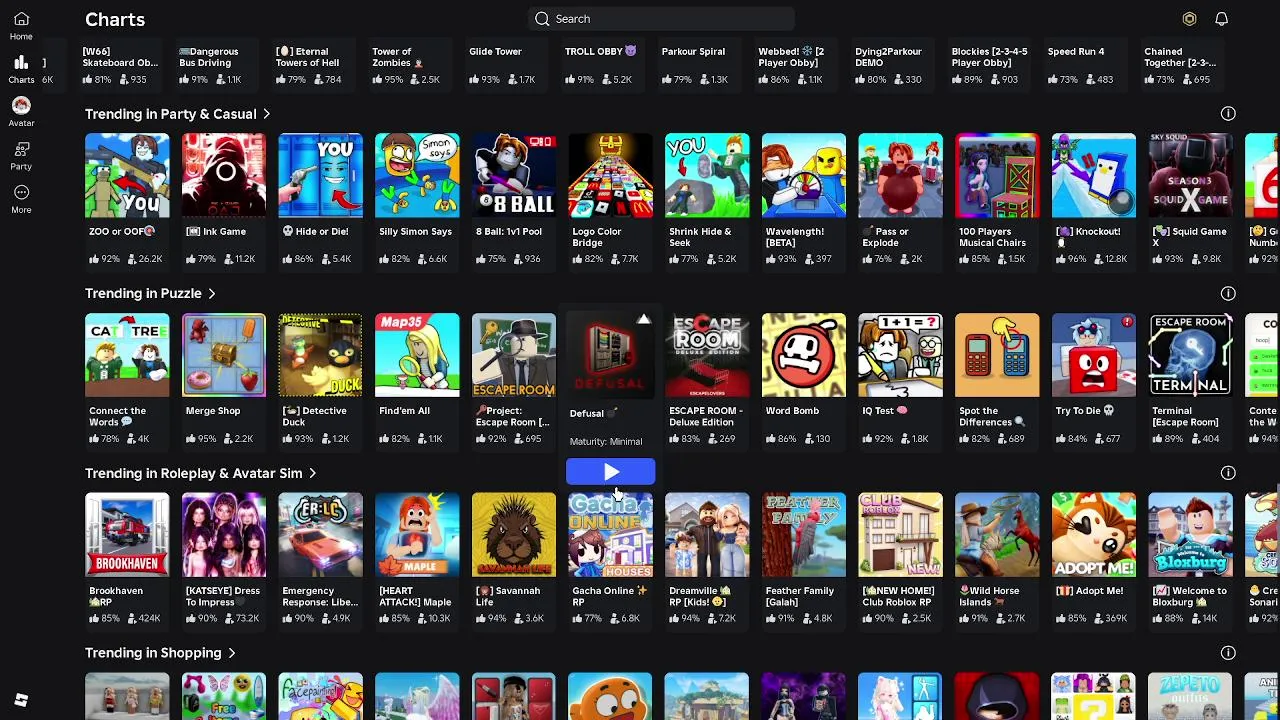
Task: Open the Home sidebar icon
Action: (21, 25)
